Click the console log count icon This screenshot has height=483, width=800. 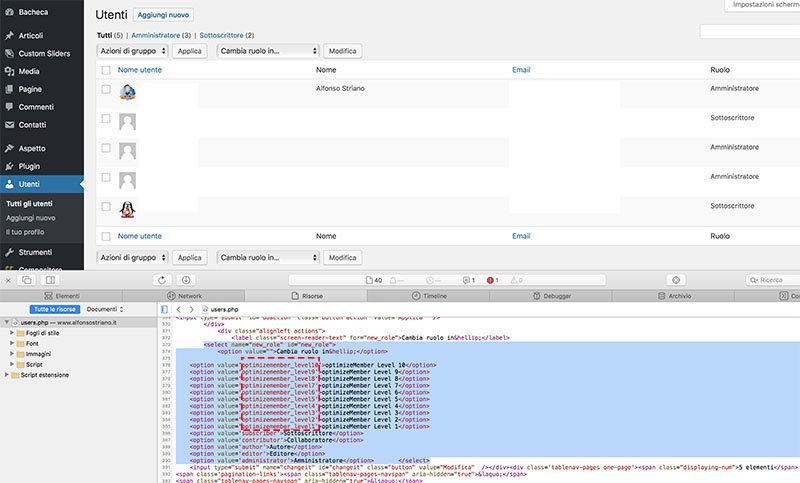466,280
